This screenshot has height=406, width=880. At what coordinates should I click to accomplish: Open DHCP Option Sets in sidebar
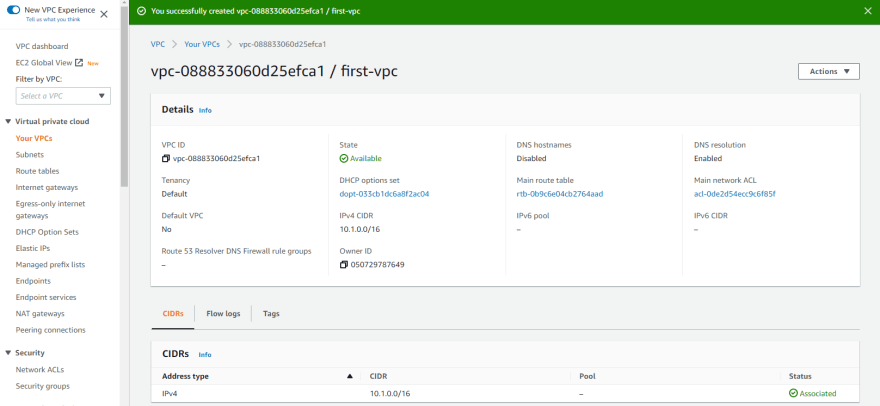(47, 232)
